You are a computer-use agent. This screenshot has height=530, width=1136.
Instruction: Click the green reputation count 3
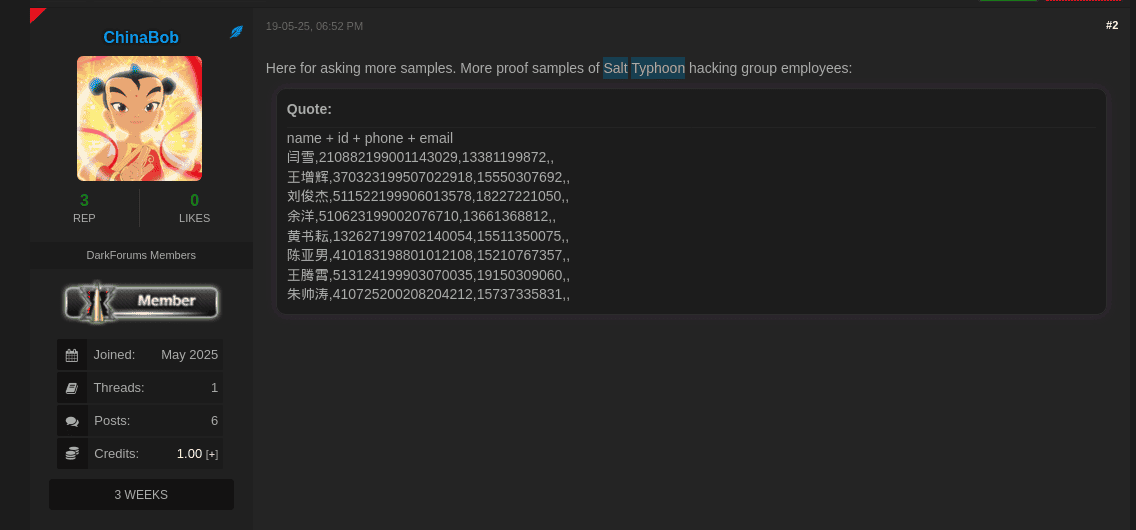coord(84,200)
